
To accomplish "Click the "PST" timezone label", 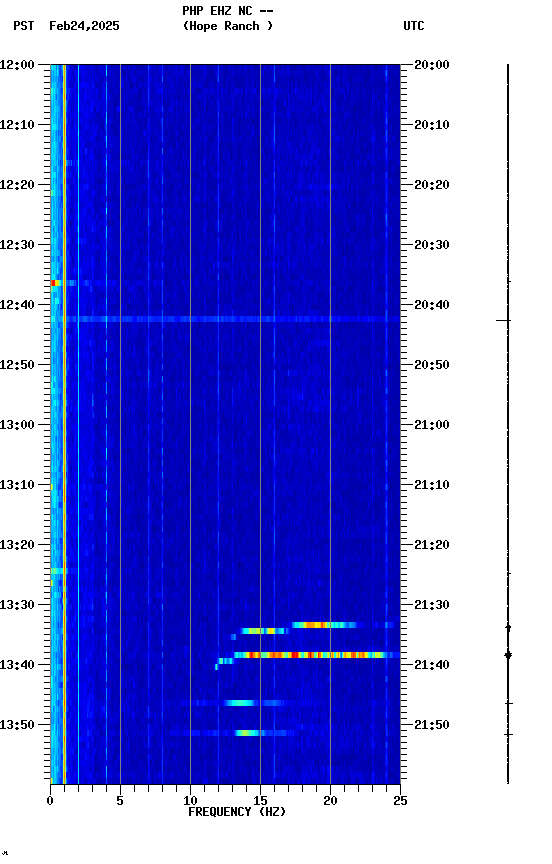I will [x=24, y=26].
